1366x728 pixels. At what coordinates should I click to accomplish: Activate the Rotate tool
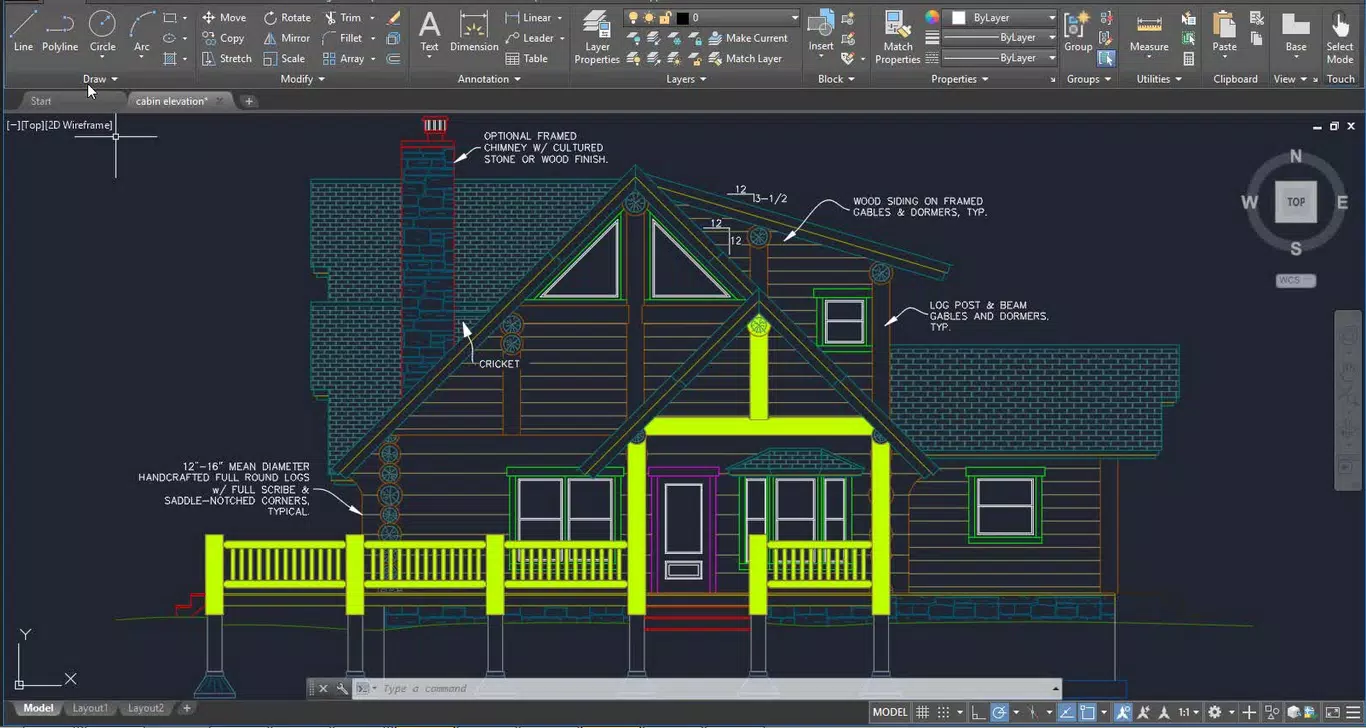click(287, 17)
